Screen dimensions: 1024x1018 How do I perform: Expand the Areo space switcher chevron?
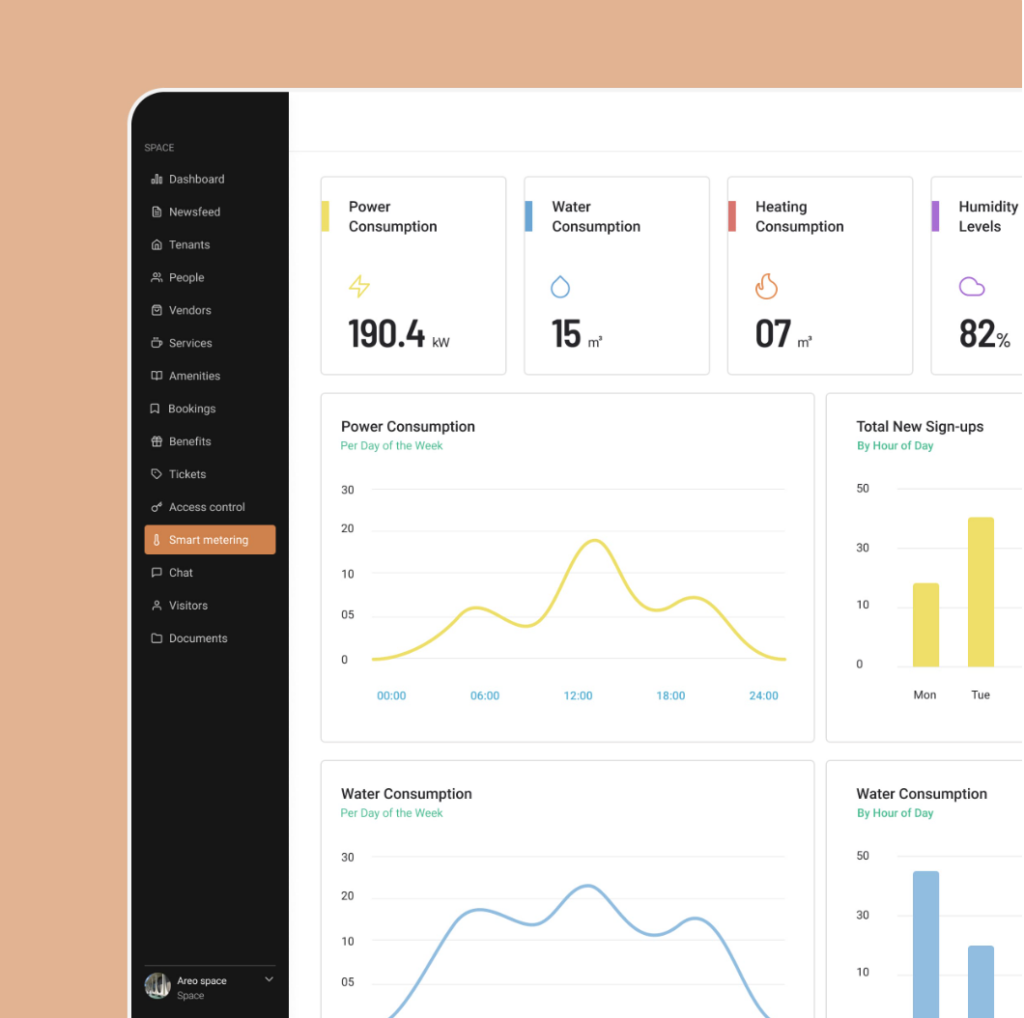click(269, 979)
